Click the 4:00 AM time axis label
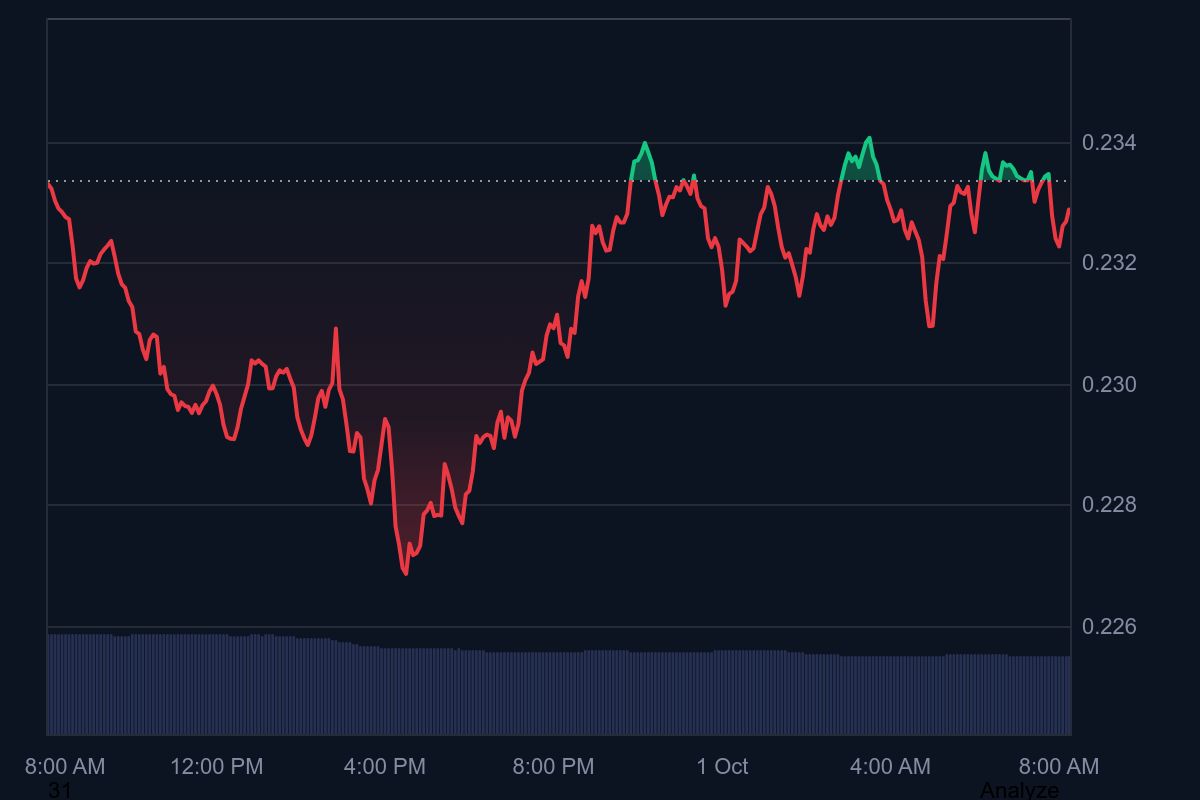1200x800 pixels. click(x=890, y=766)
